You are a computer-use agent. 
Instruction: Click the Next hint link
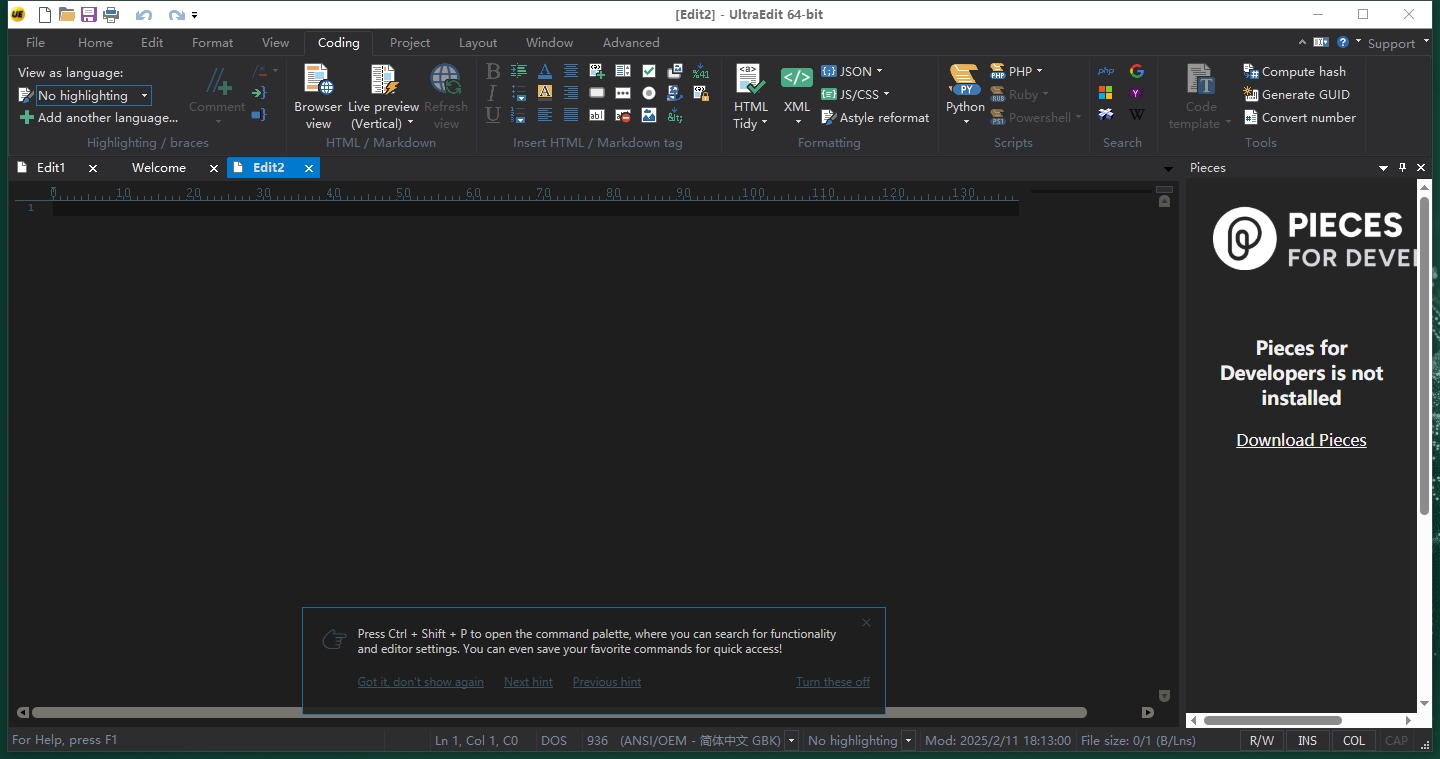tap(528, 682)
